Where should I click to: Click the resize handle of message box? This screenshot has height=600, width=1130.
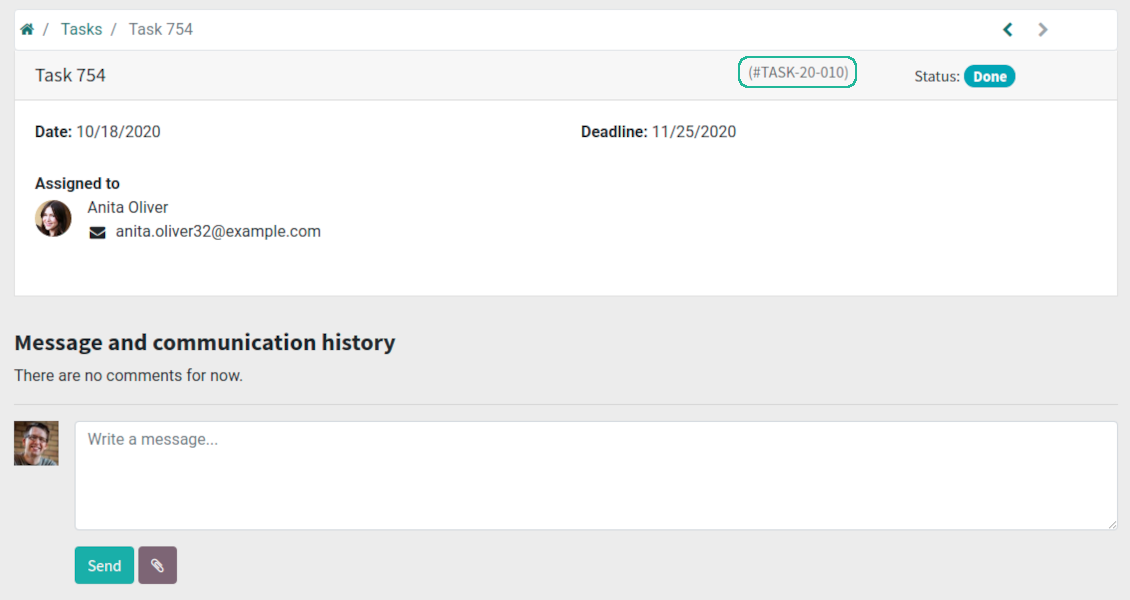(1112, 524)
